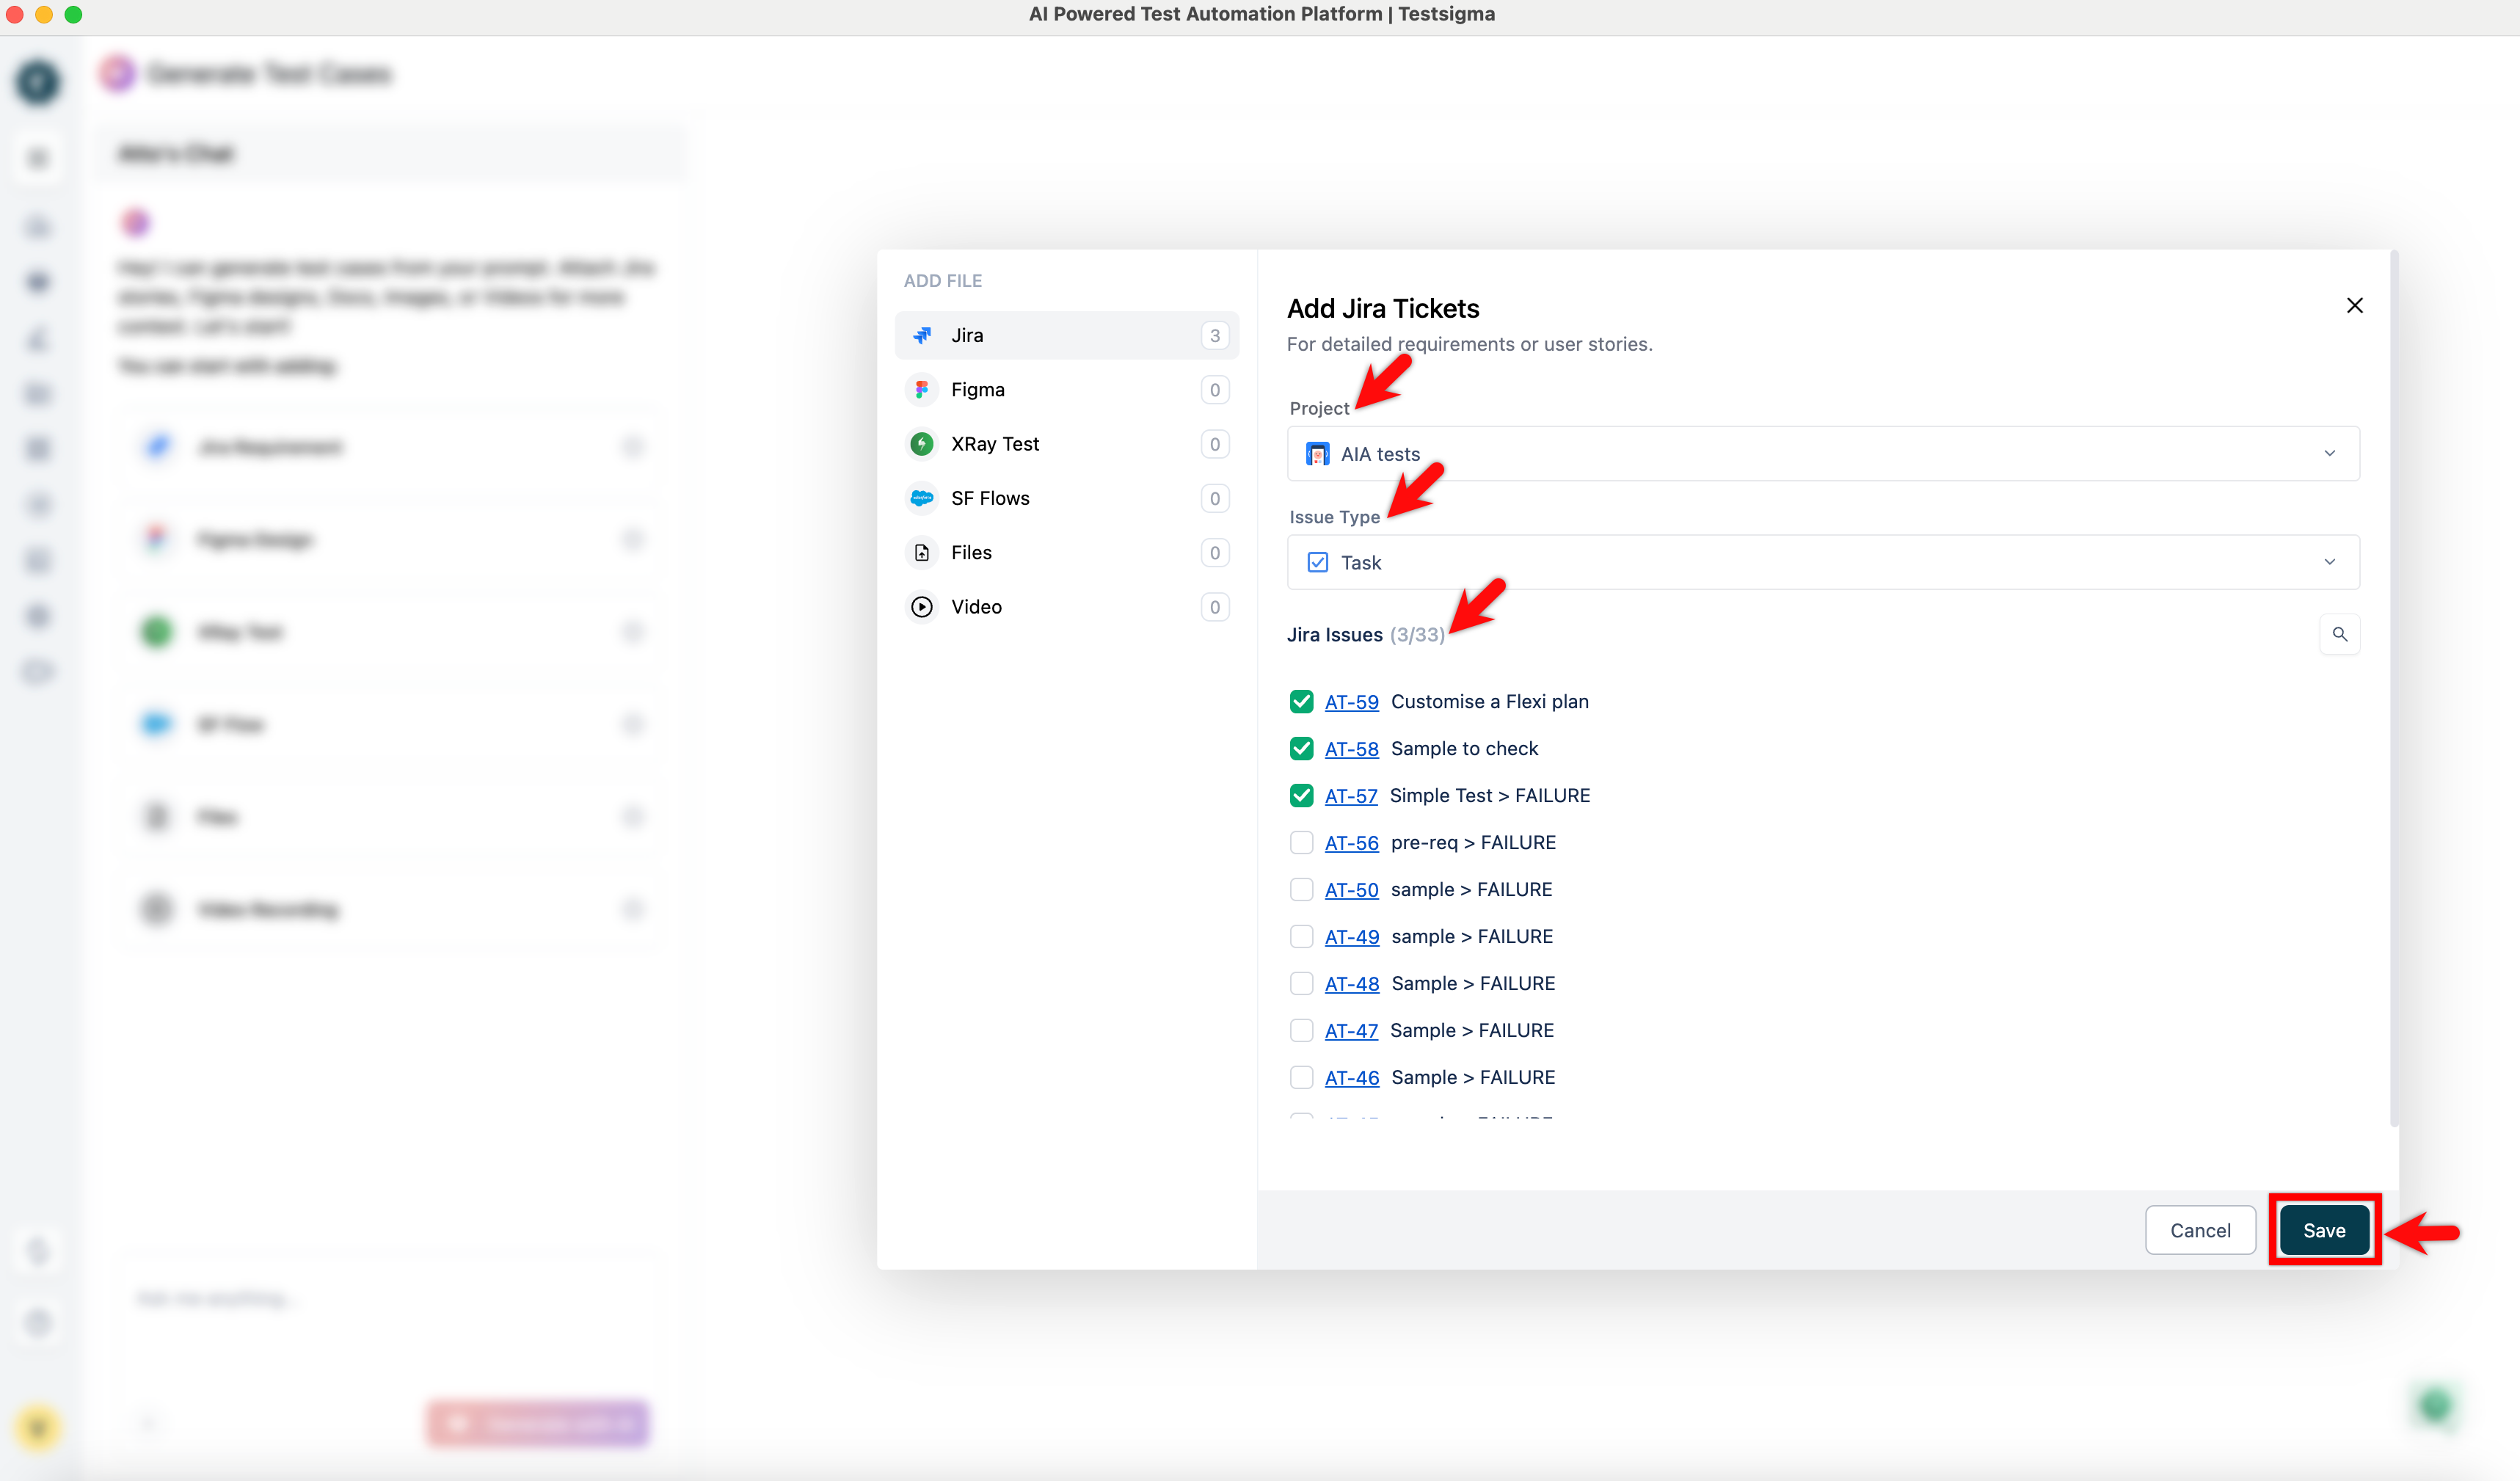Uncheck the AT-57 Simple Test checkbox
Image resolution: width=2520 pixels, height=1481 pixels.
point(1301,796)
